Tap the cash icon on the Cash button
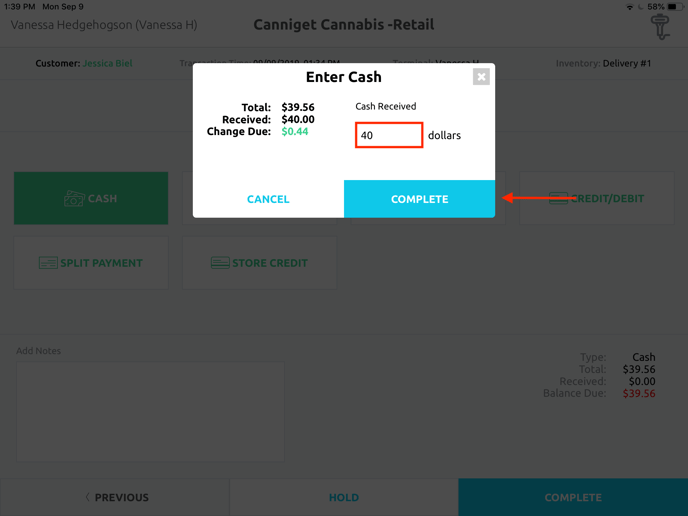The height and width of the screenshot is (516, 688). click(74, 198)
